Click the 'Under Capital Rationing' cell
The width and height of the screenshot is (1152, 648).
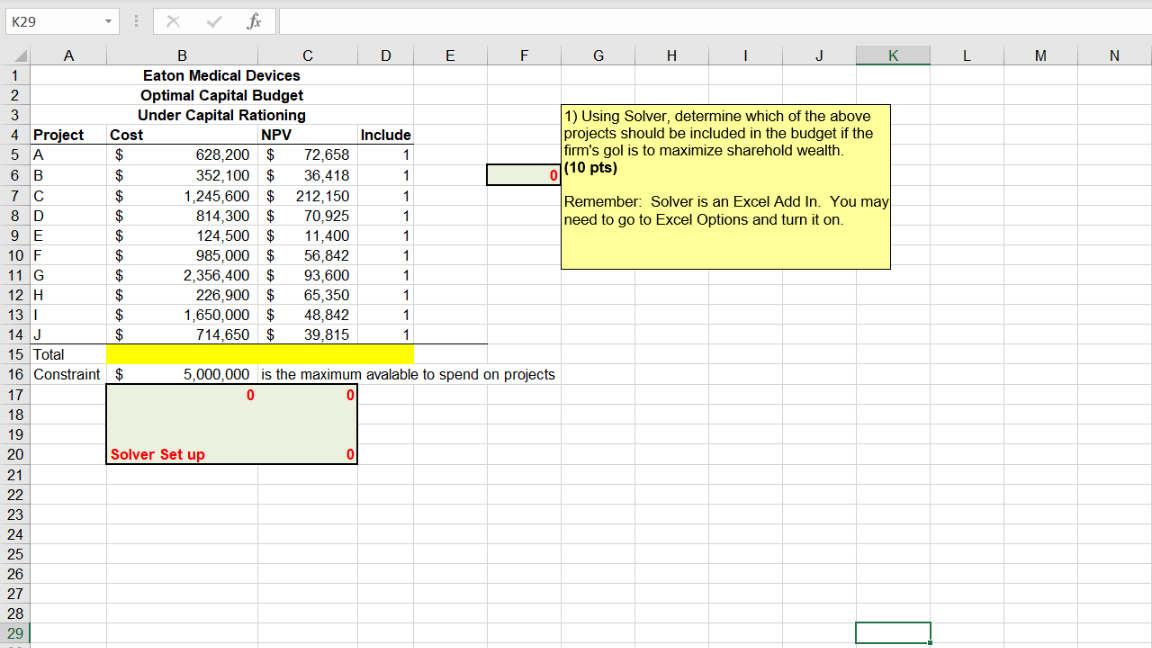(221, 115)
